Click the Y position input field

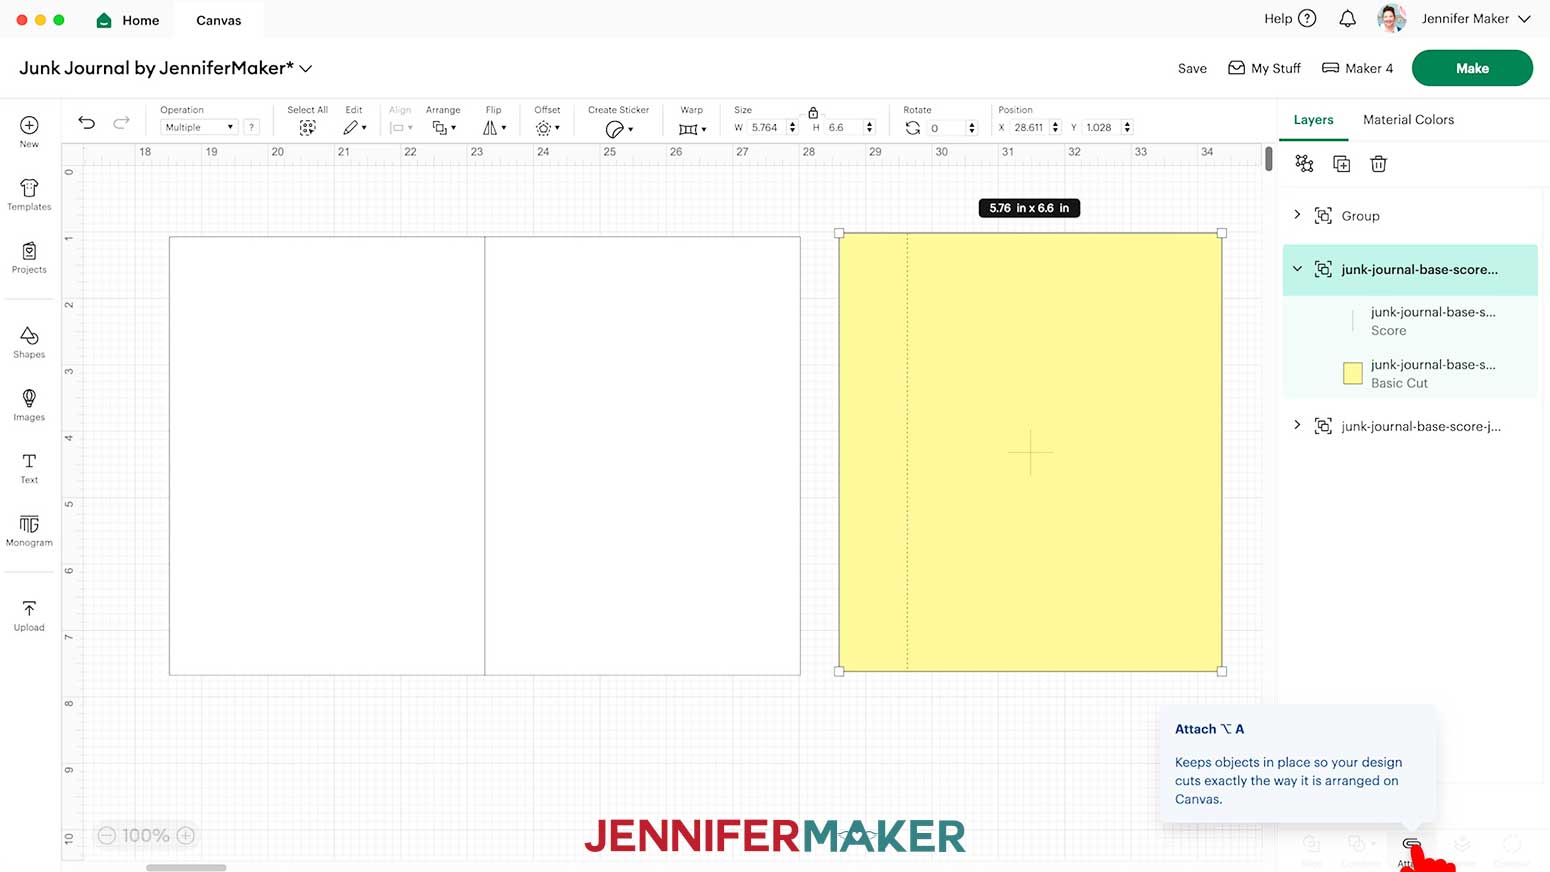(1100, 127)
